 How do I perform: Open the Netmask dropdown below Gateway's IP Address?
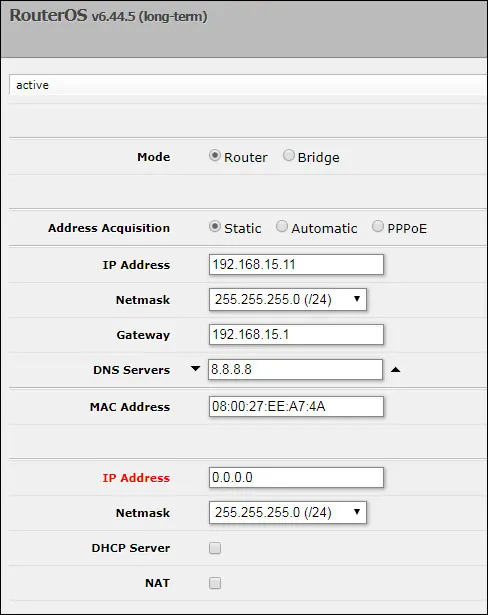pos(288,300)
